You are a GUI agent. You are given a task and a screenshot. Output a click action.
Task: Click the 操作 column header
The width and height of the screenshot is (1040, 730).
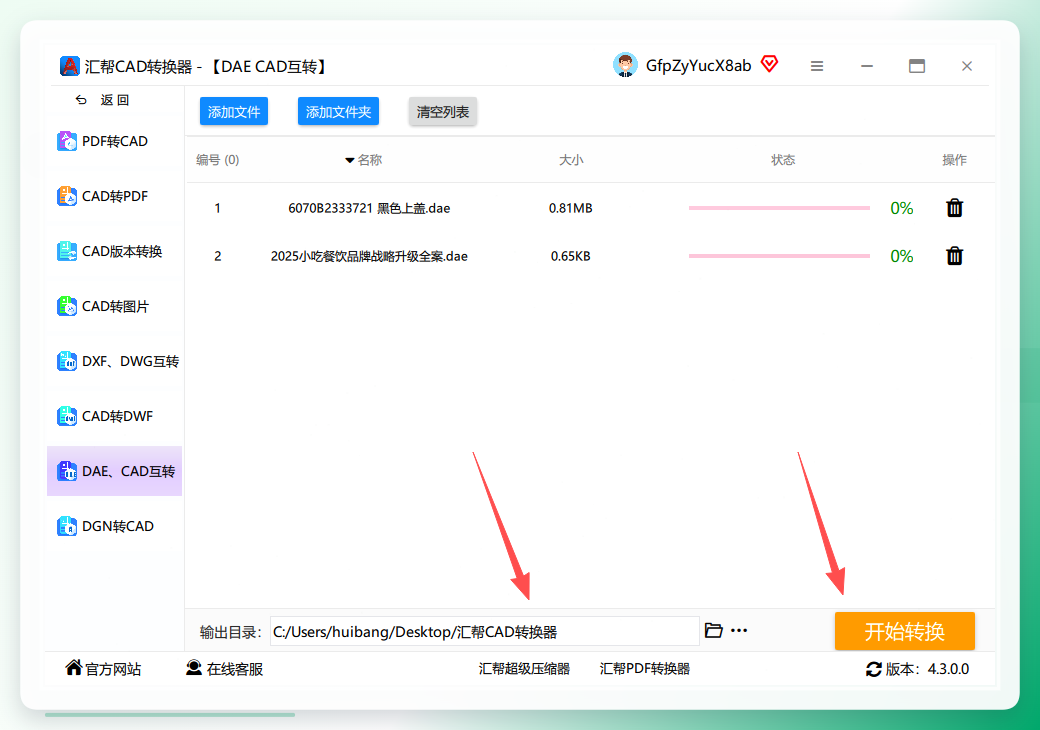point(954,160)
